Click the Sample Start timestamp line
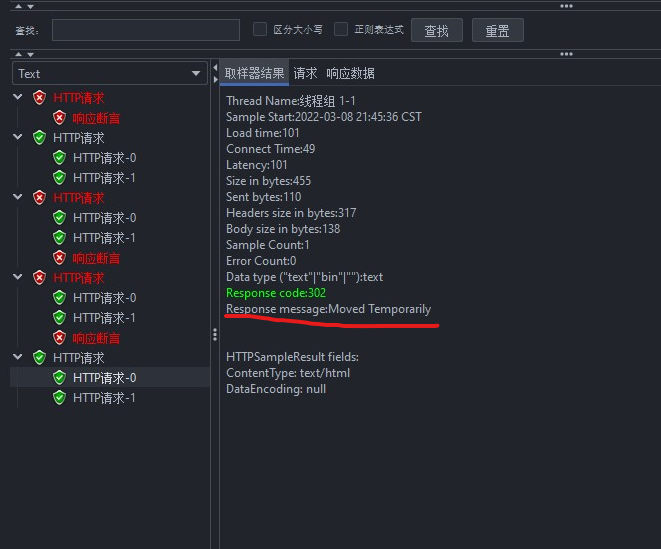The image size is (661, 549). (x=324, y=117)
